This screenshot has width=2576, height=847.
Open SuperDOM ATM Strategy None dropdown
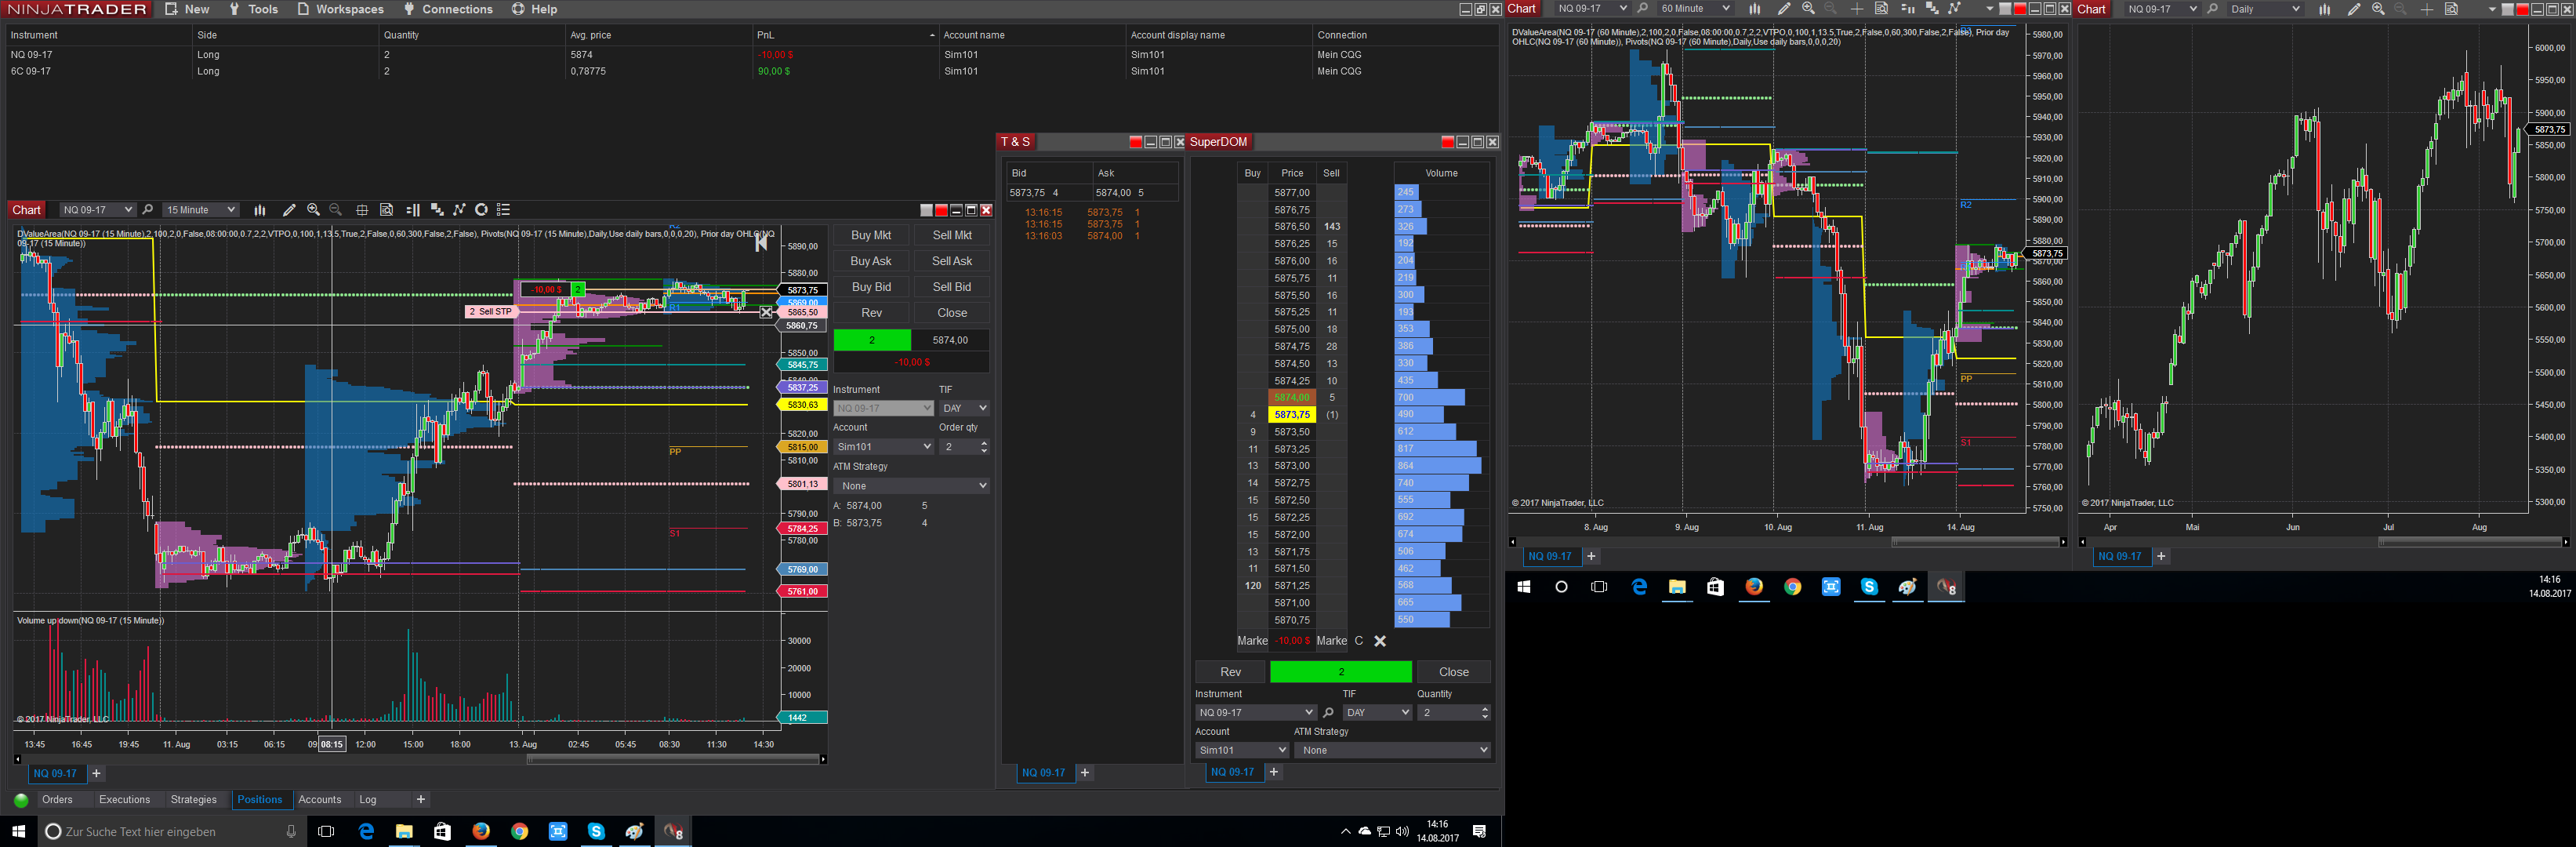point(1392,750)
